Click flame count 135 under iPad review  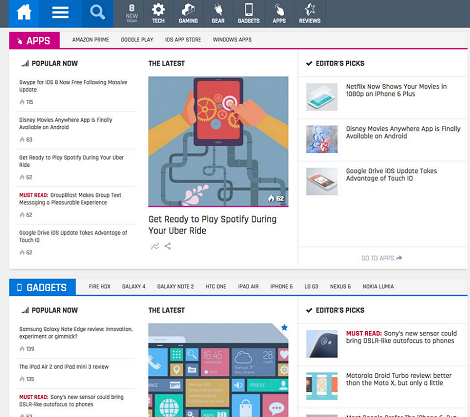pyautogui.click(x=27, y=379)
